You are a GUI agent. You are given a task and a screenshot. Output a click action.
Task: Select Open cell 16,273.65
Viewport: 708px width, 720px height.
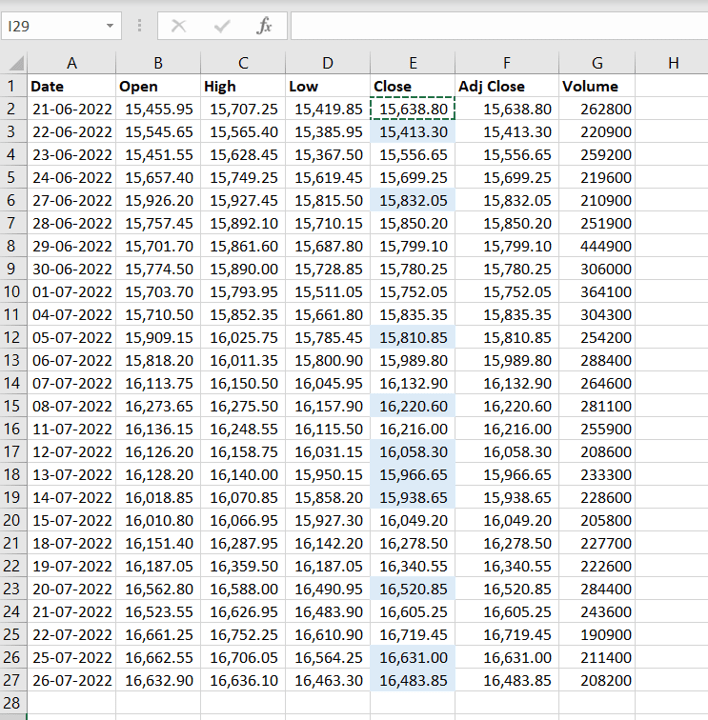tap(158, 406)
